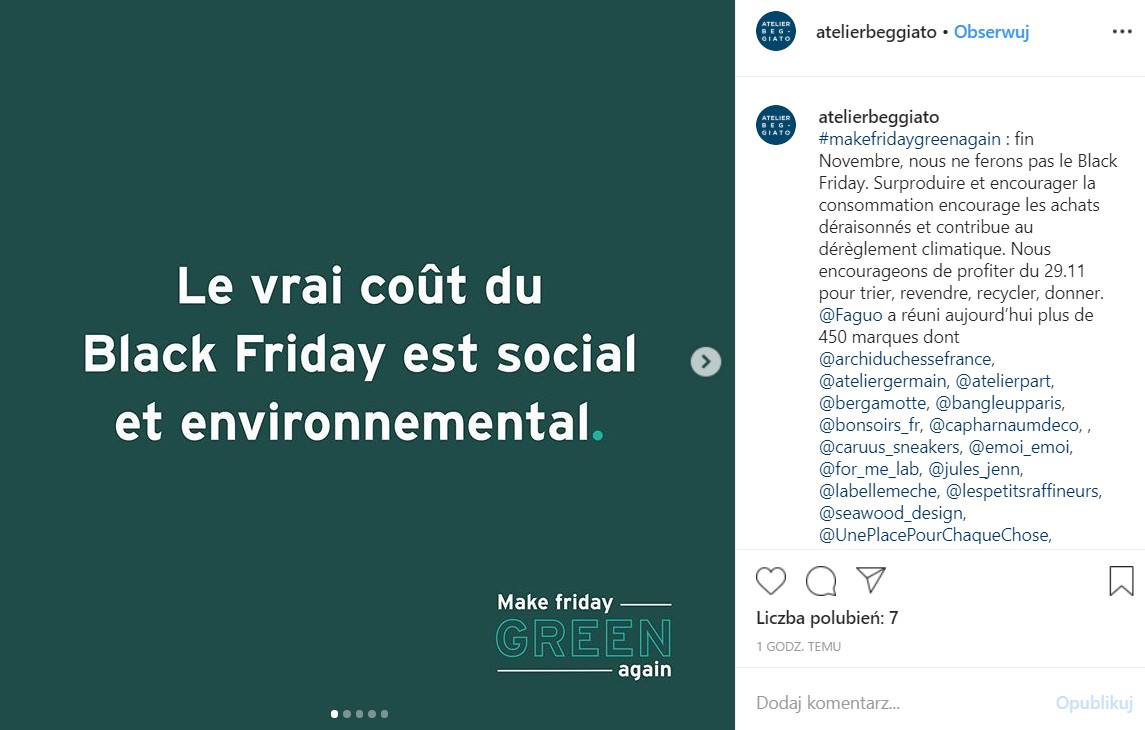Open the @UnePlacePourChaqueChose mention
1145x730 pixels.
click(933, 535)
